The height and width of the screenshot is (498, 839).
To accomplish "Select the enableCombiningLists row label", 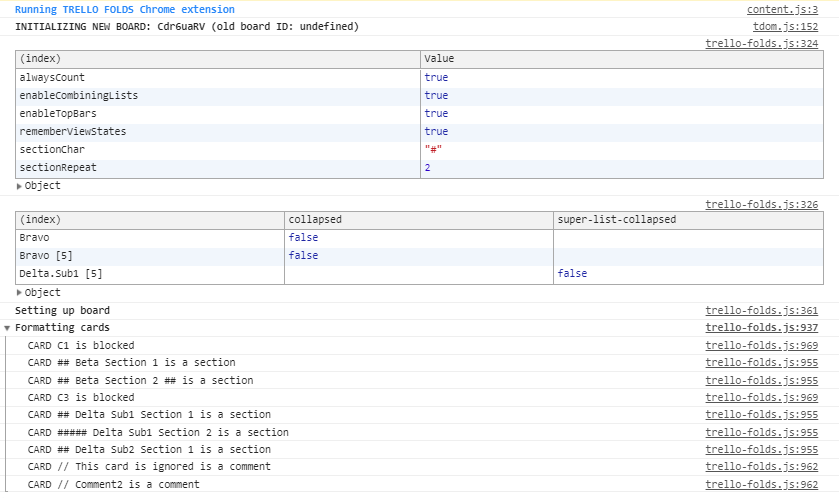I will point(79,95).
